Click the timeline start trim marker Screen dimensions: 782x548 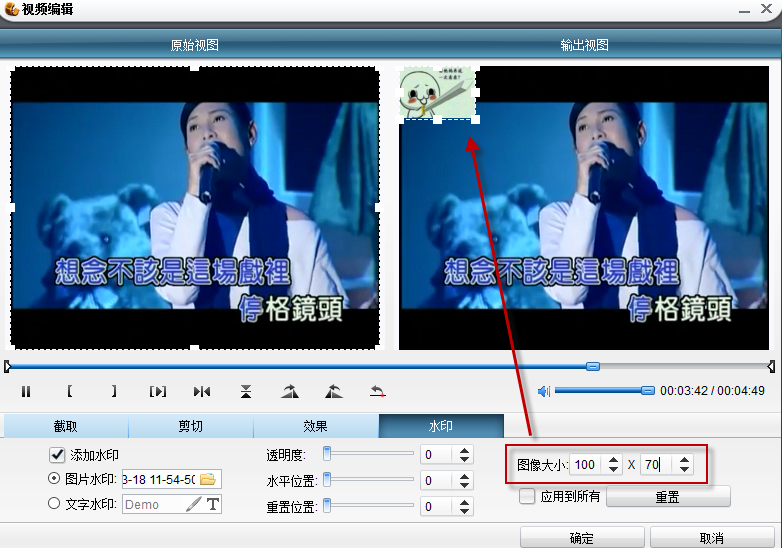pyautogui.click(x=7, y=367)
